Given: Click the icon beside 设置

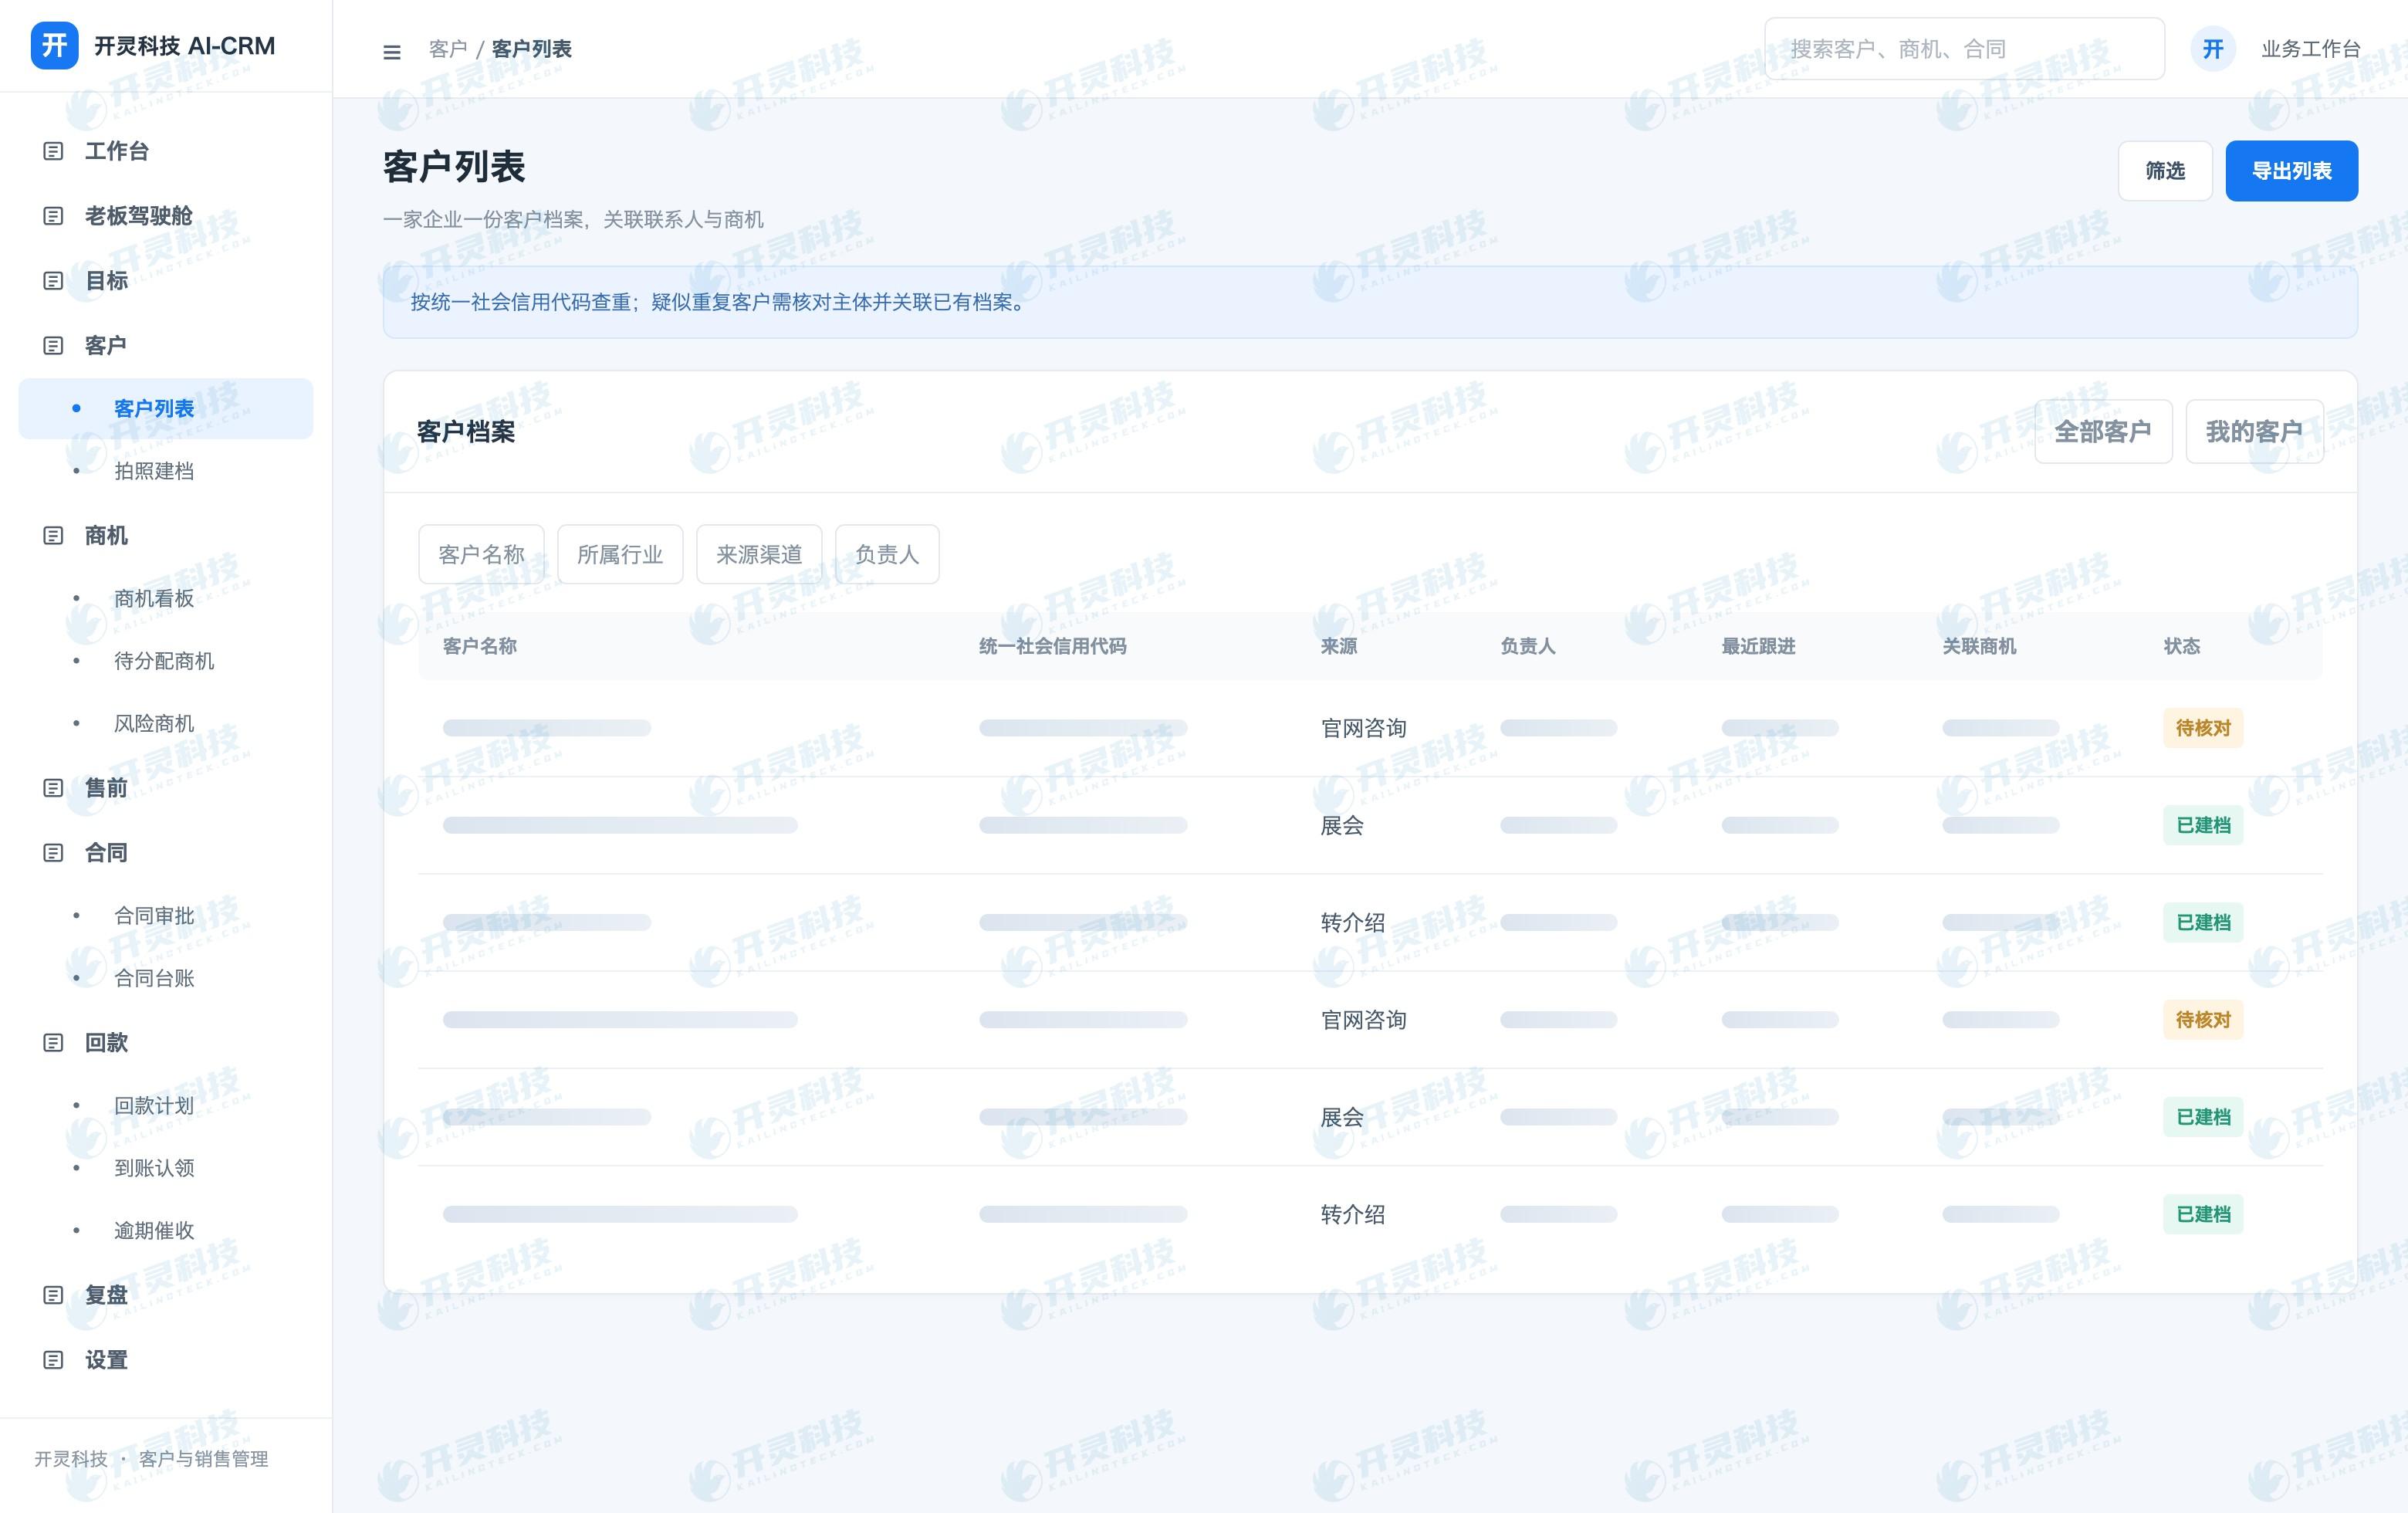Looking at the screenshot, I should click(x=54, y=1360).
